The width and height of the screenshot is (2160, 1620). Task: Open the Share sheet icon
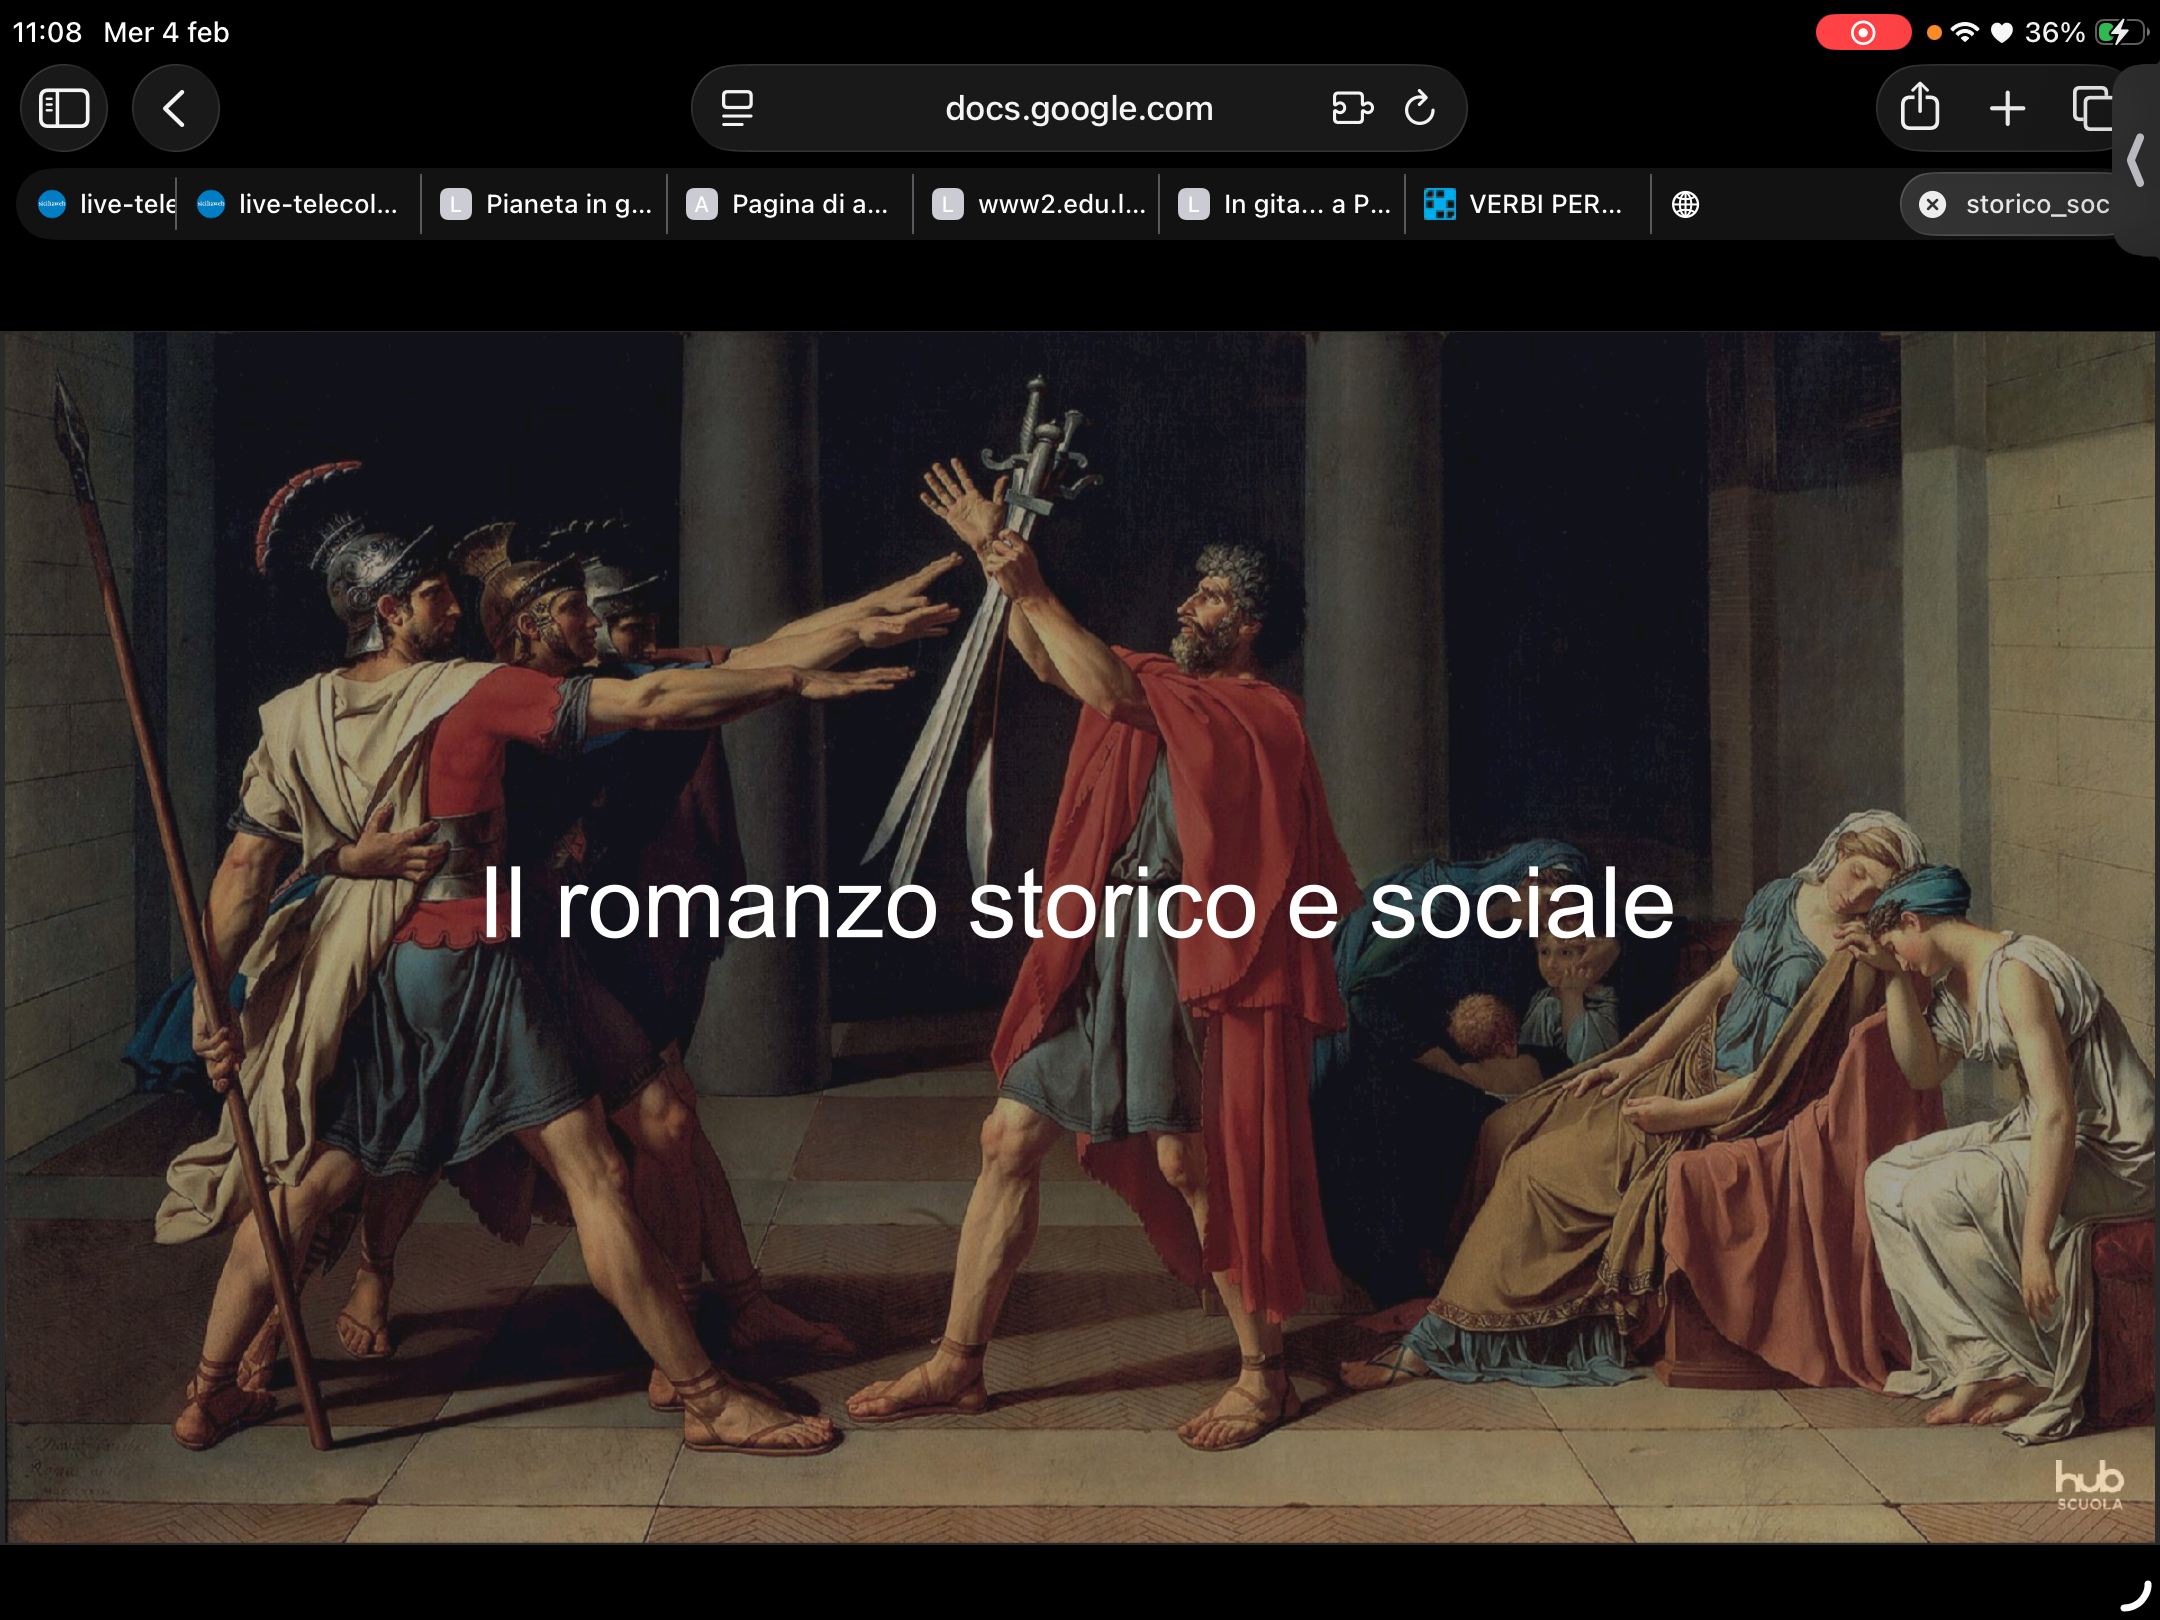1919,108
